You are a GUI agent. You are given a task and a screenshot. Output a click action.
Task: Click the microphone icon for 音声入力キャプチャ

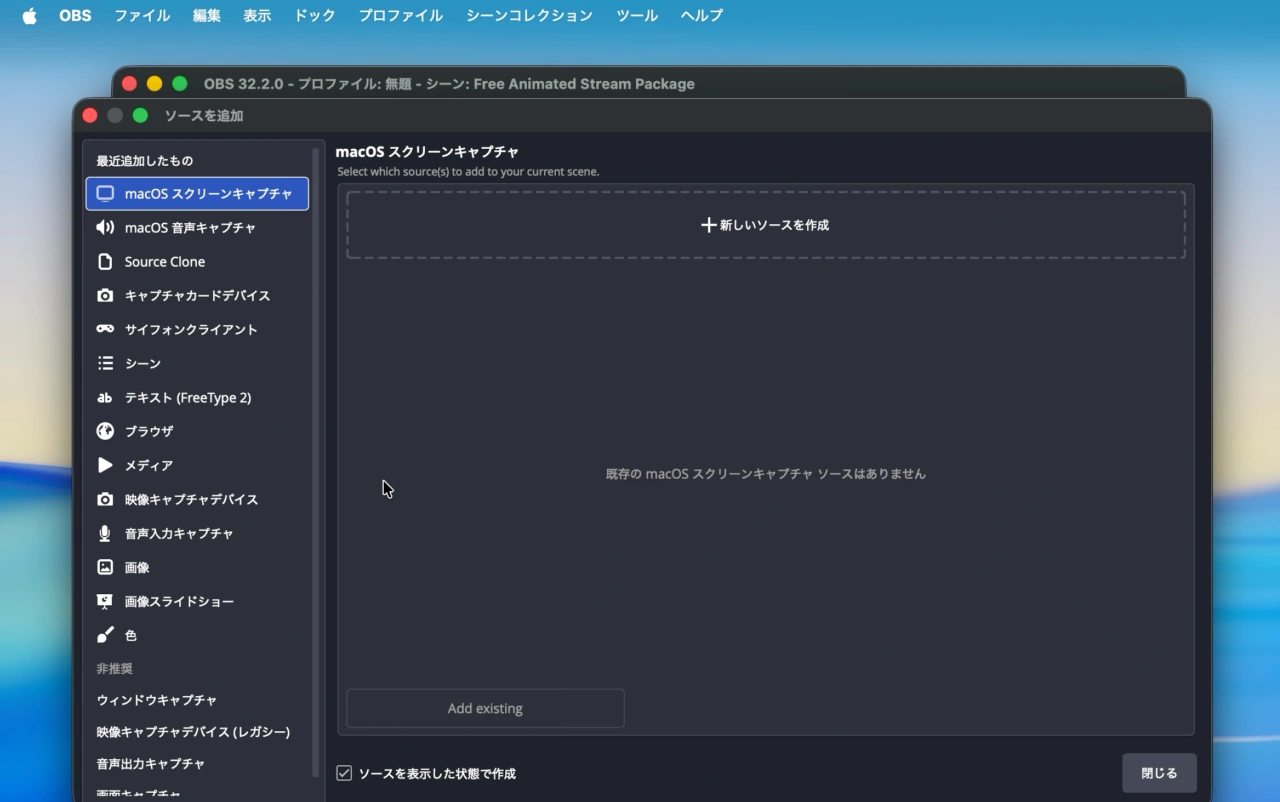[105, 534]
